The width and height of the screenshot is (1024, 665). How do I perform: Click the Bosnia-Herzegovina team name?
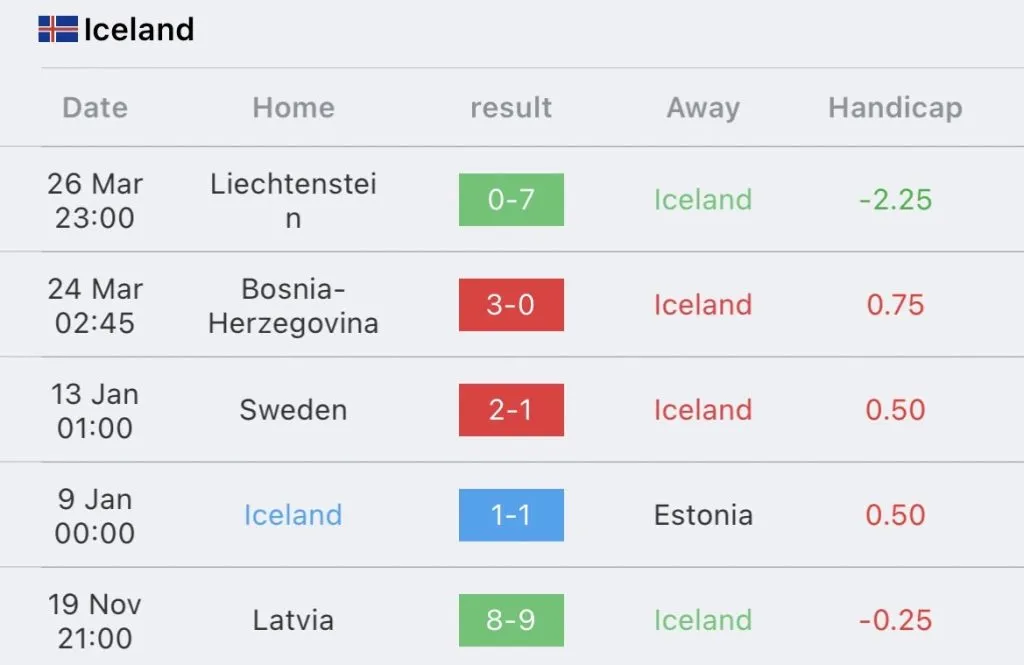(293, 305)
